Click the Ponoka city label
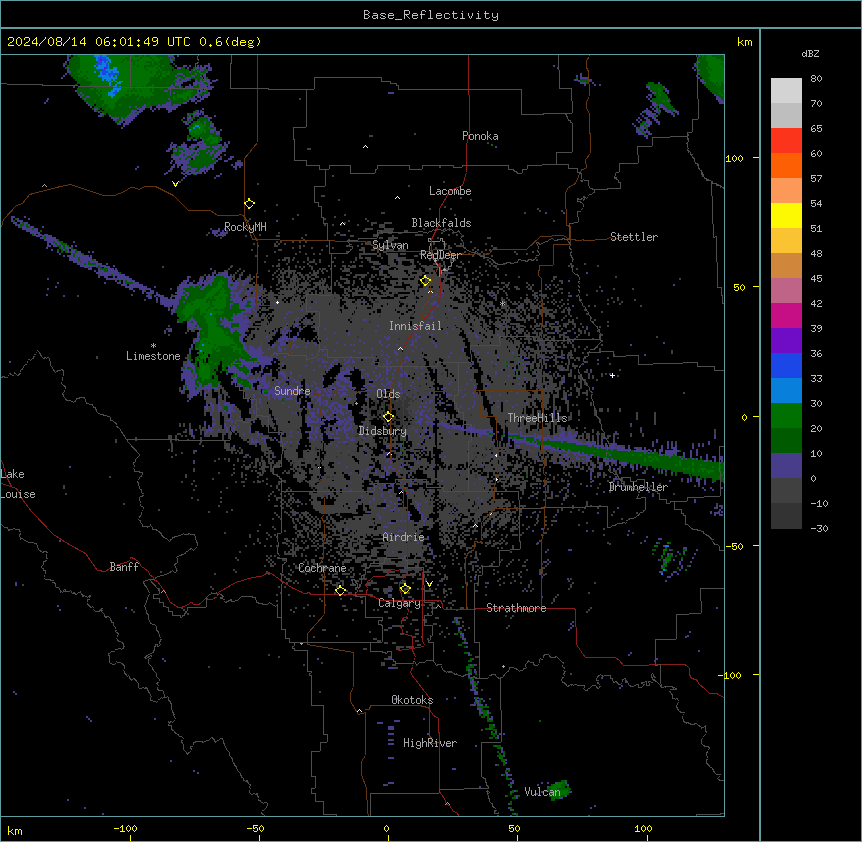This screenshot has height=842, width=862. click(x=480, y=136)
